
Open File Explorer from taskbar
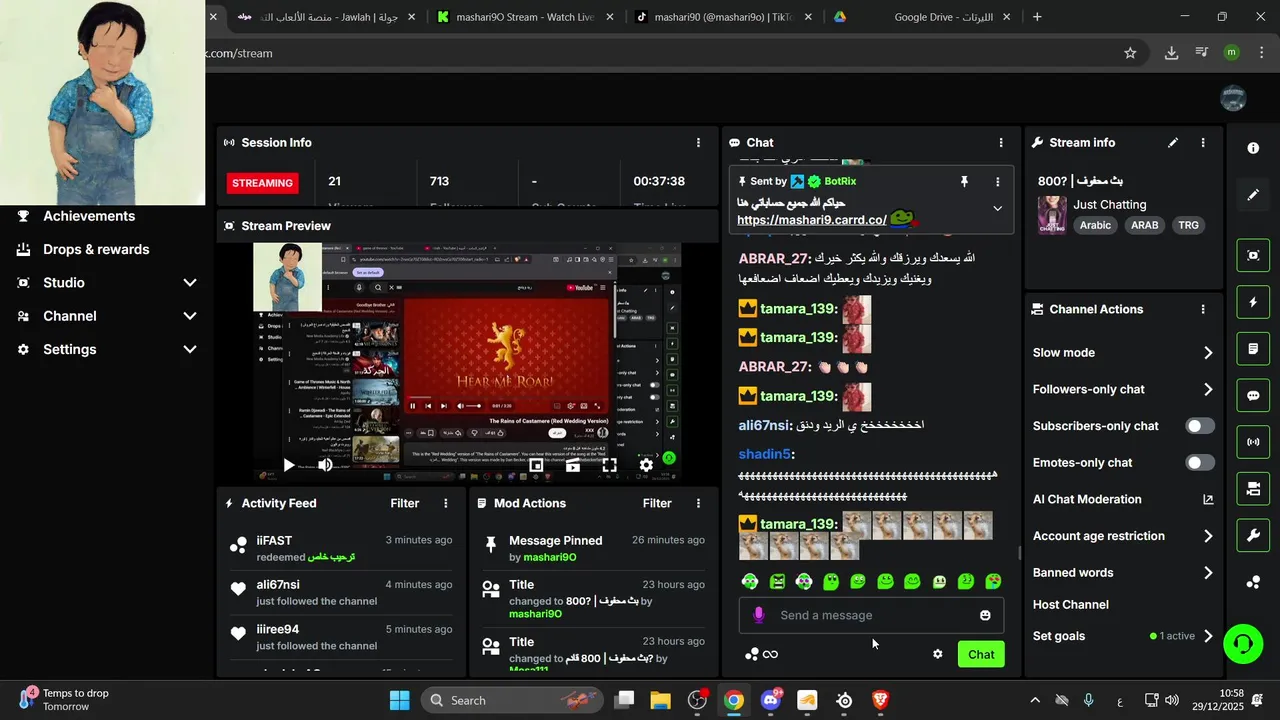coord(661,700)
